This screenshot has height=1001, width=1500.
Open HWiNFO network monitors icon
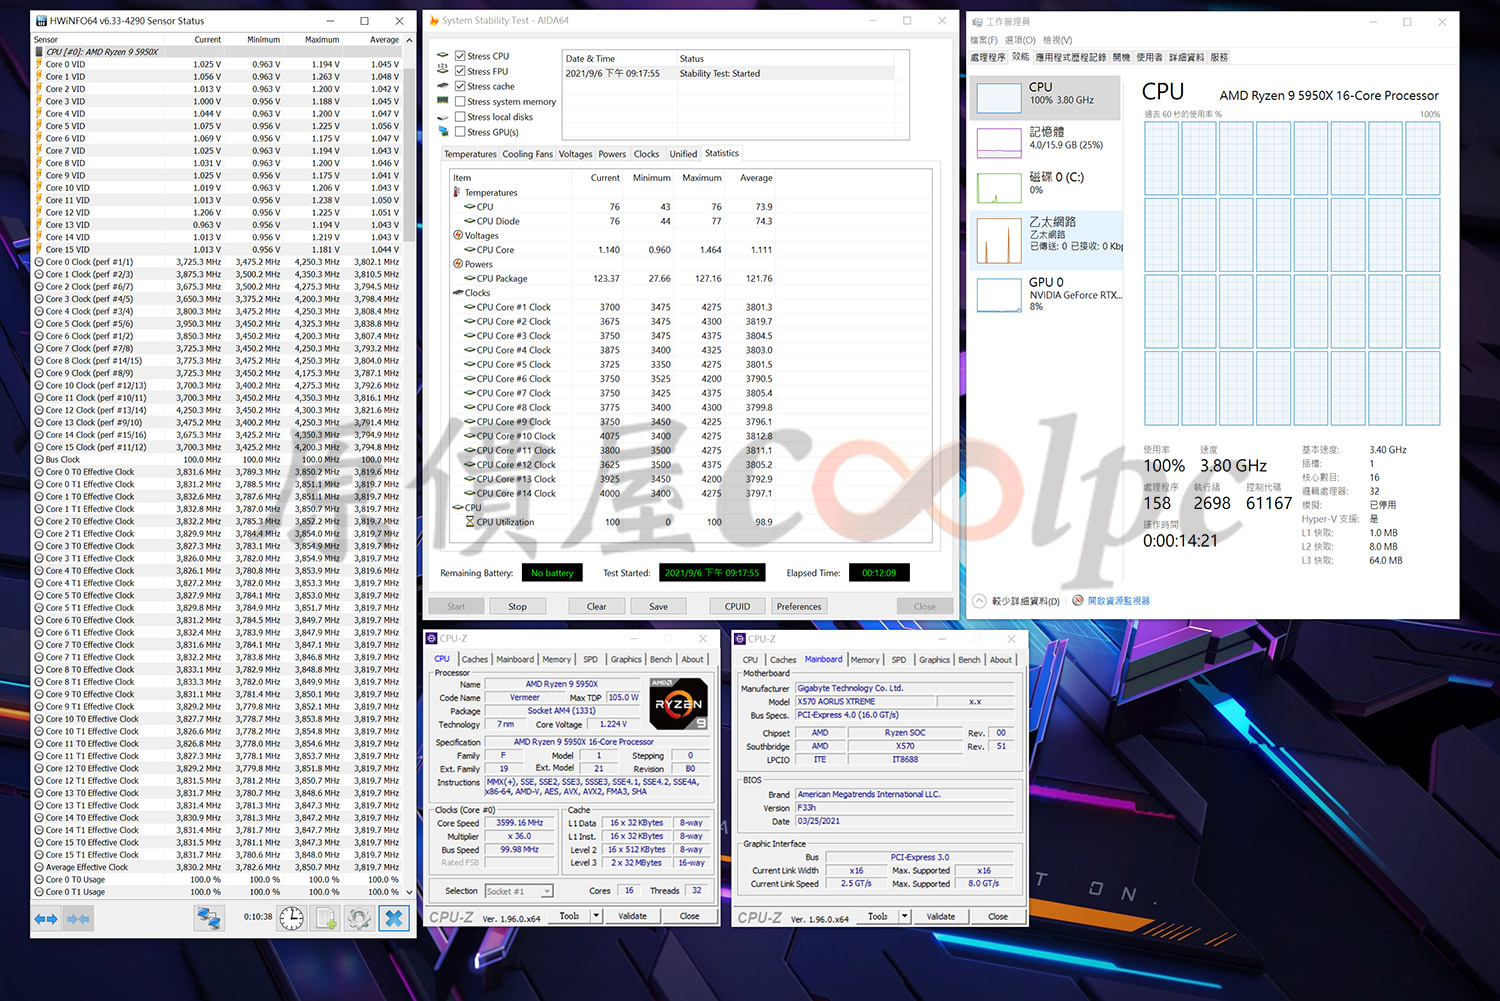pyautogui.click(x=208, y=918)
